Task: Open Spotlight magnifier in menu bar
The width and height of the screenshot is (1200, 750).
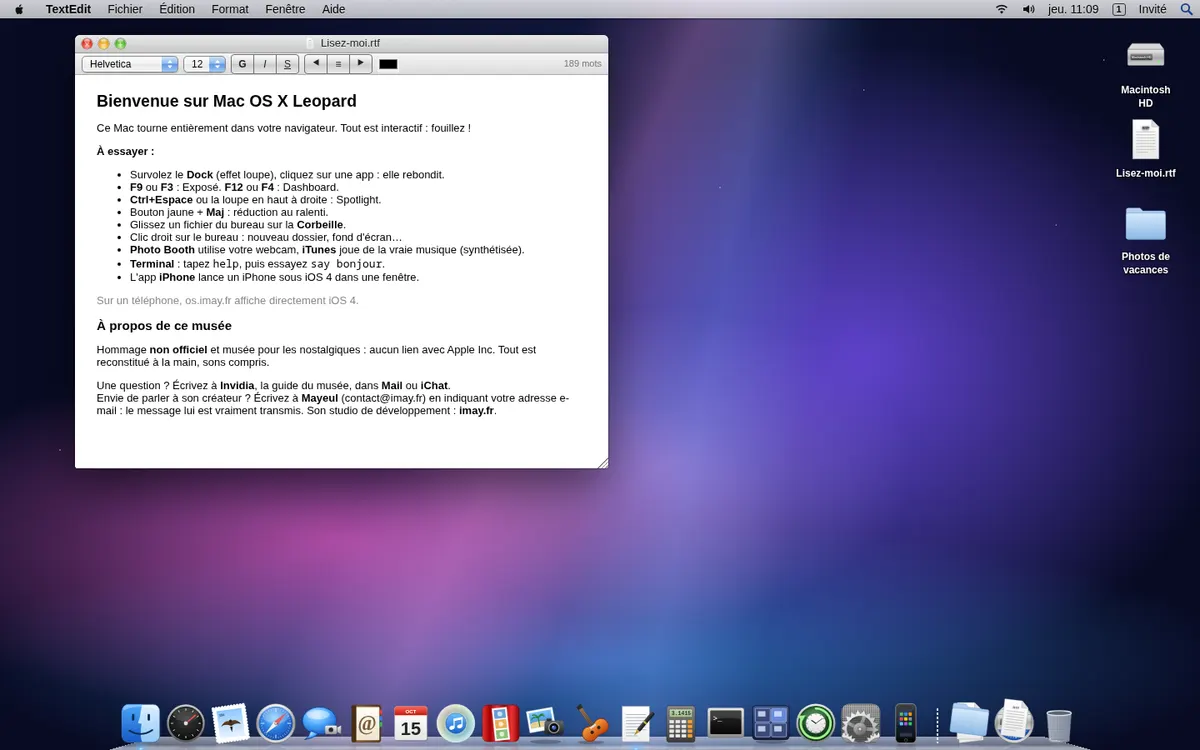Action: pos(1187,9)
